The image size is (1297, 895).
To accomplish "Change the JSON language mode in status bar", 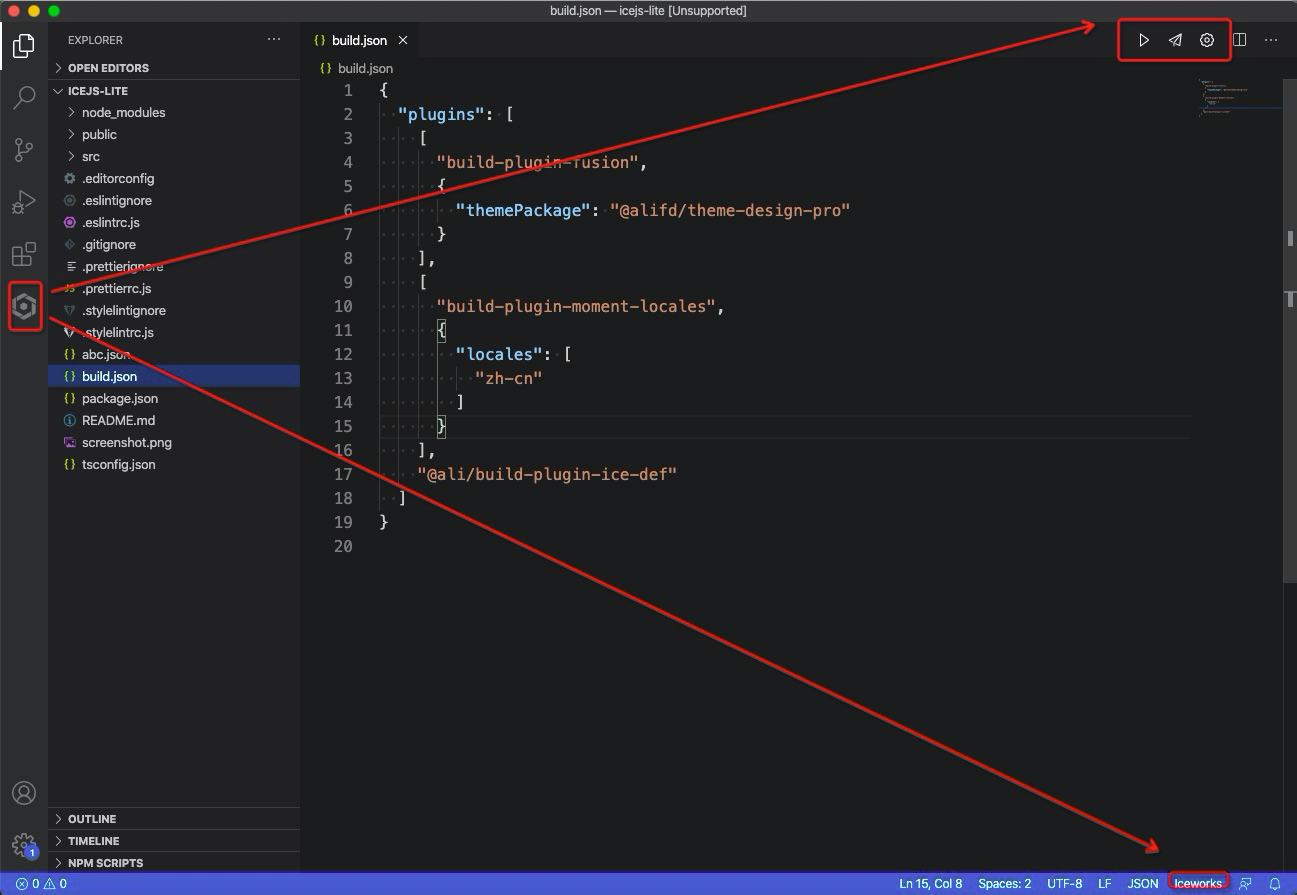I will pyautogui.click(x=1142, y=883).
